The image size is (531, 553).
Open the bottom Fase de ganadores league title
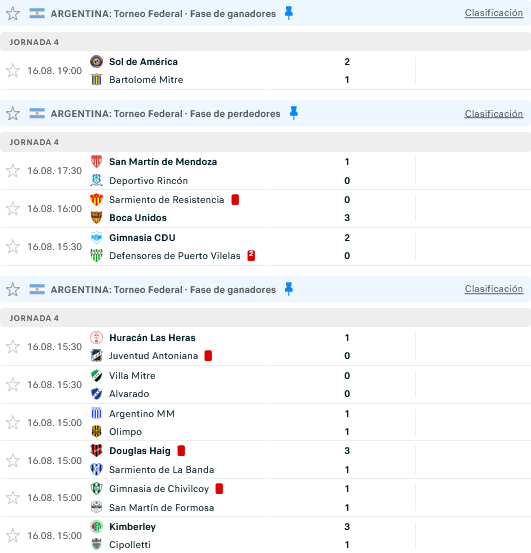coord(163,290)
